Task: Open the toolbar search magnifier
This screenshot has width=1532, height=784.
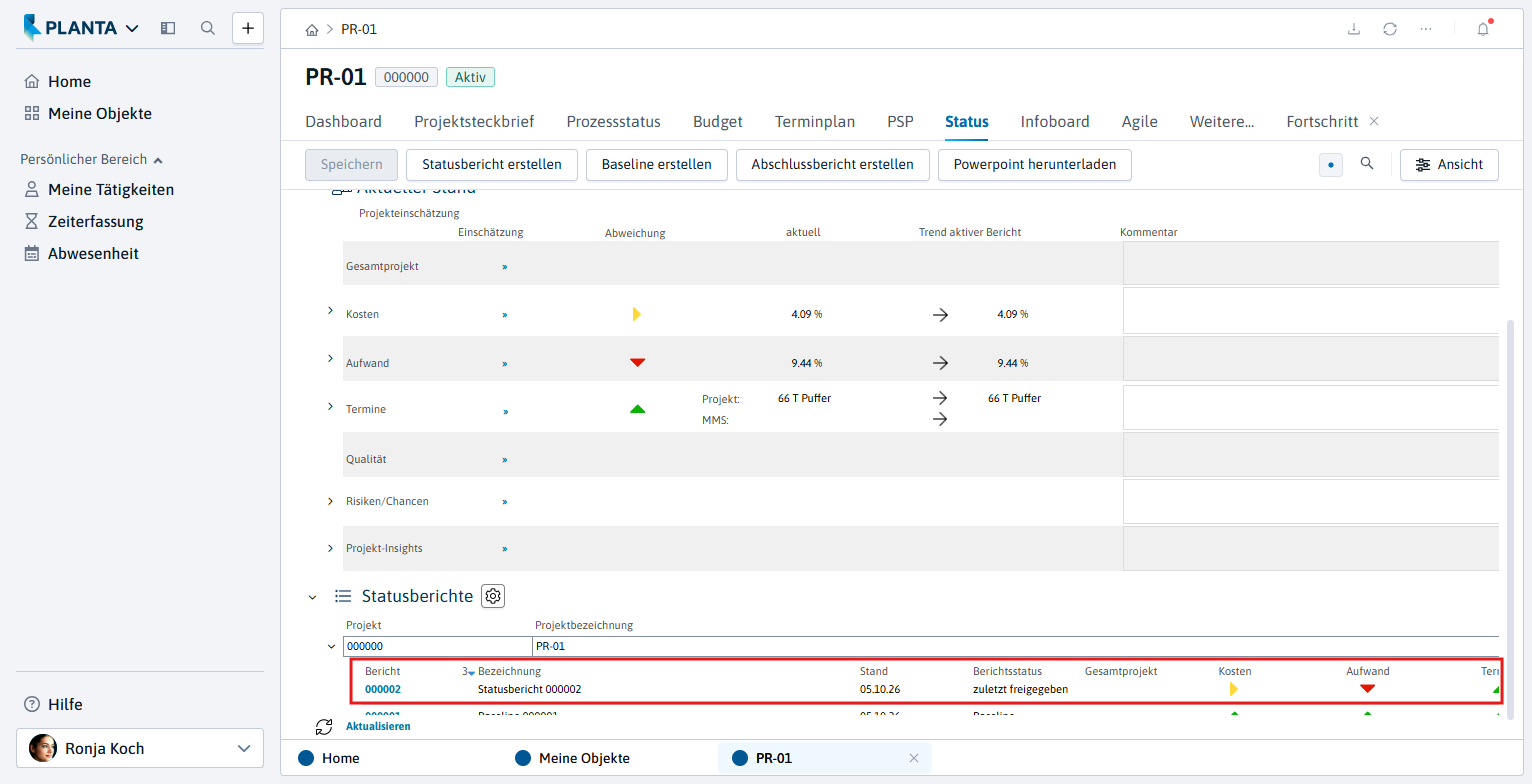Action: point(1367,164)
